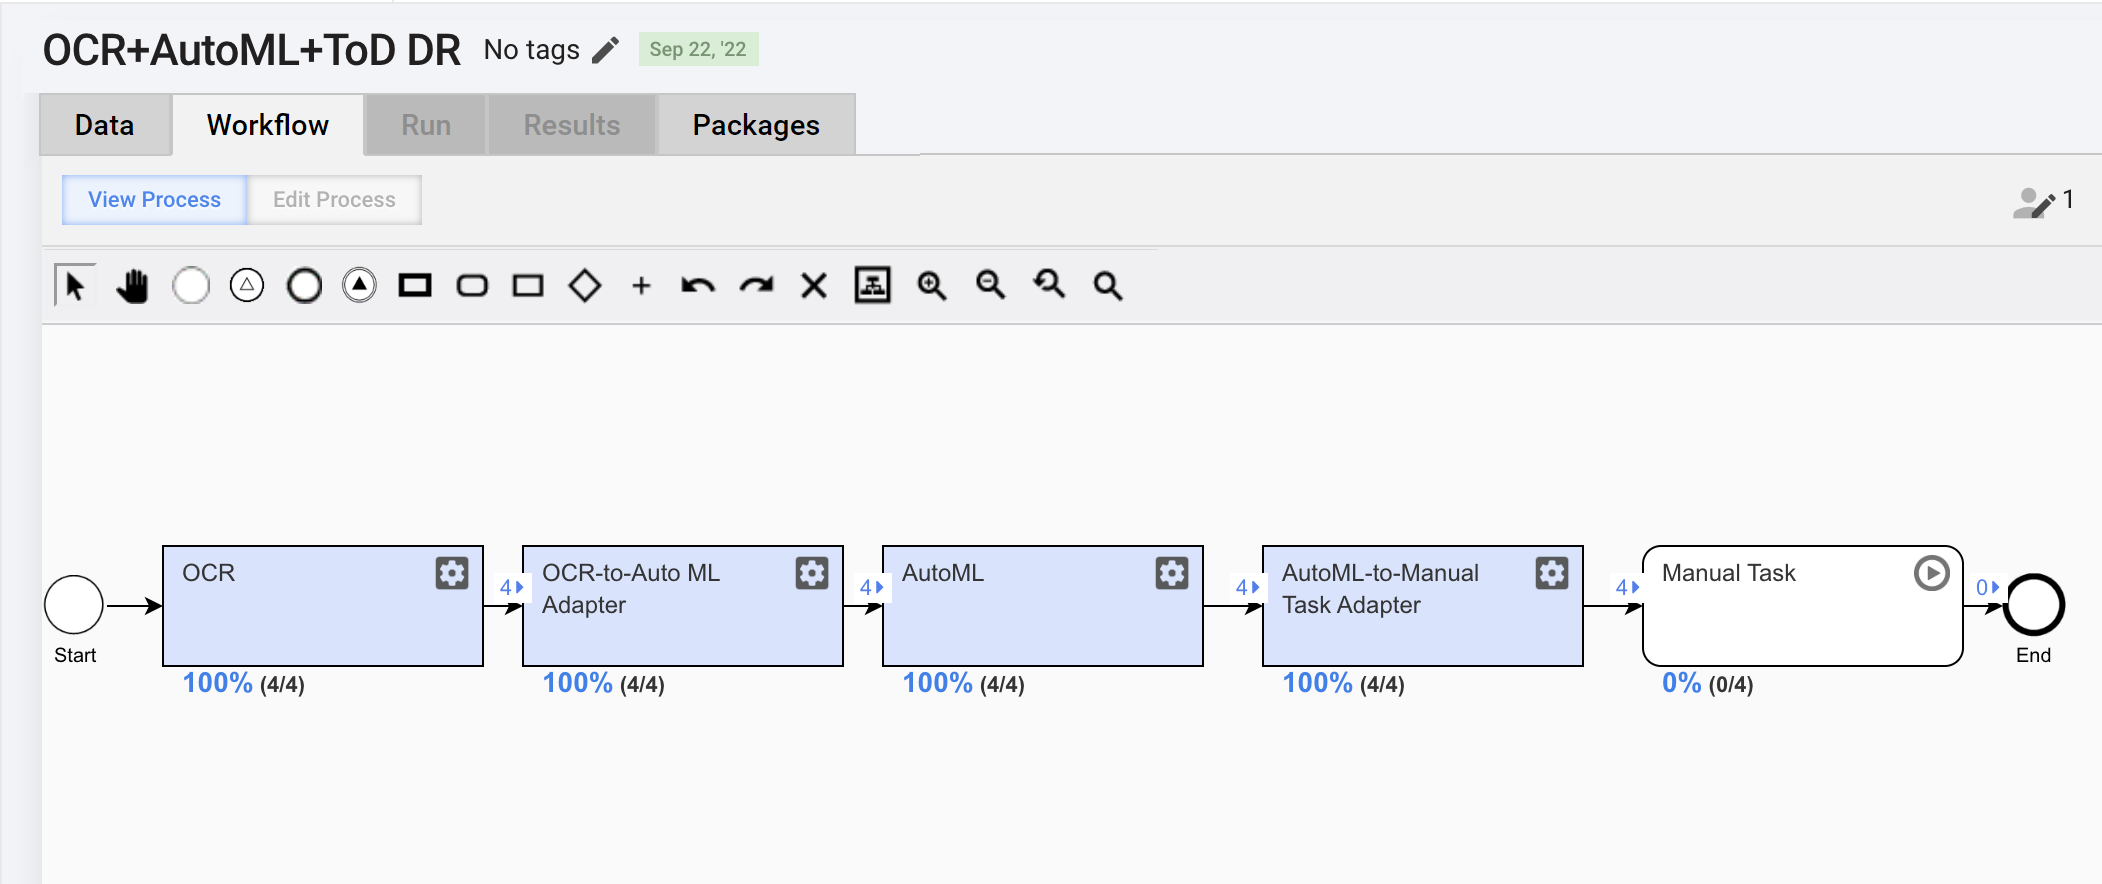
Task: Click the plain magnifier fit icon
Action: 1108,286
